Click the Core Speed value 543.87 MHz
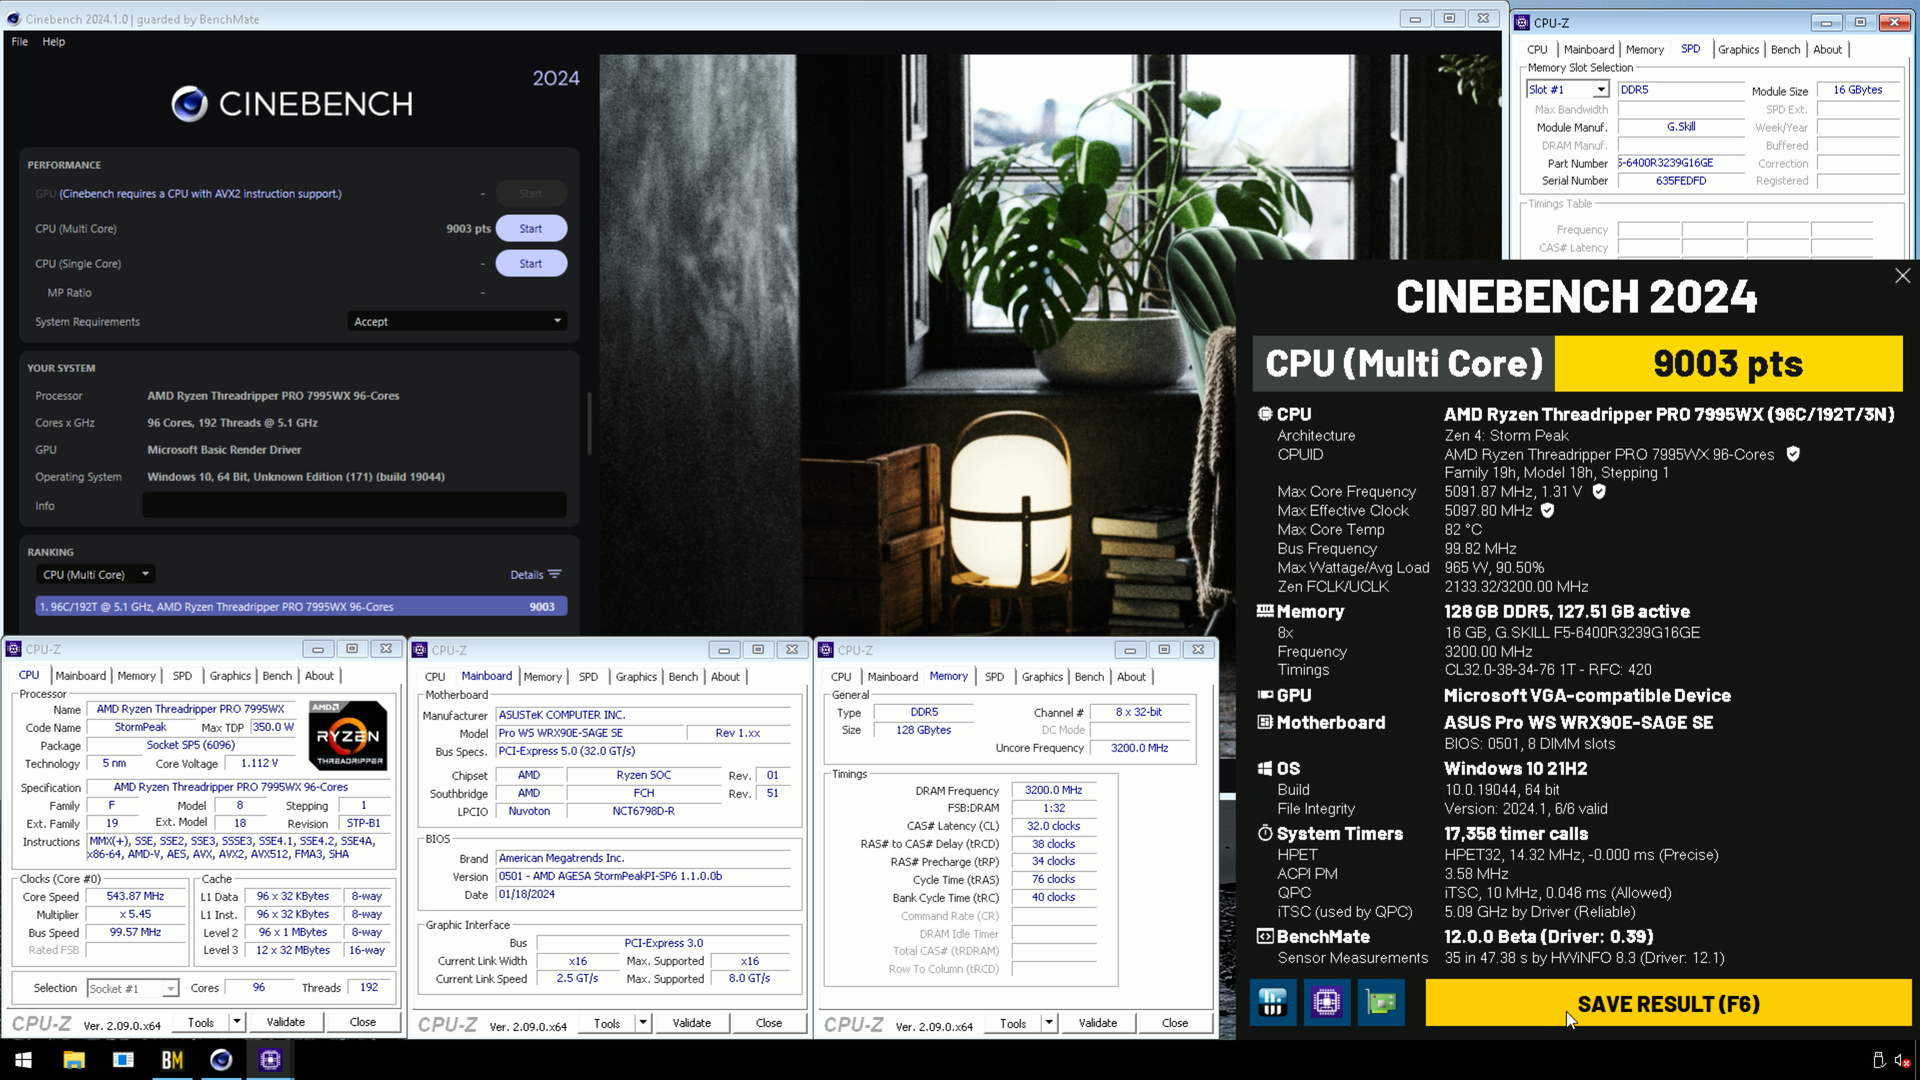The image size is (1920, 1080). [x=135, y=896]
